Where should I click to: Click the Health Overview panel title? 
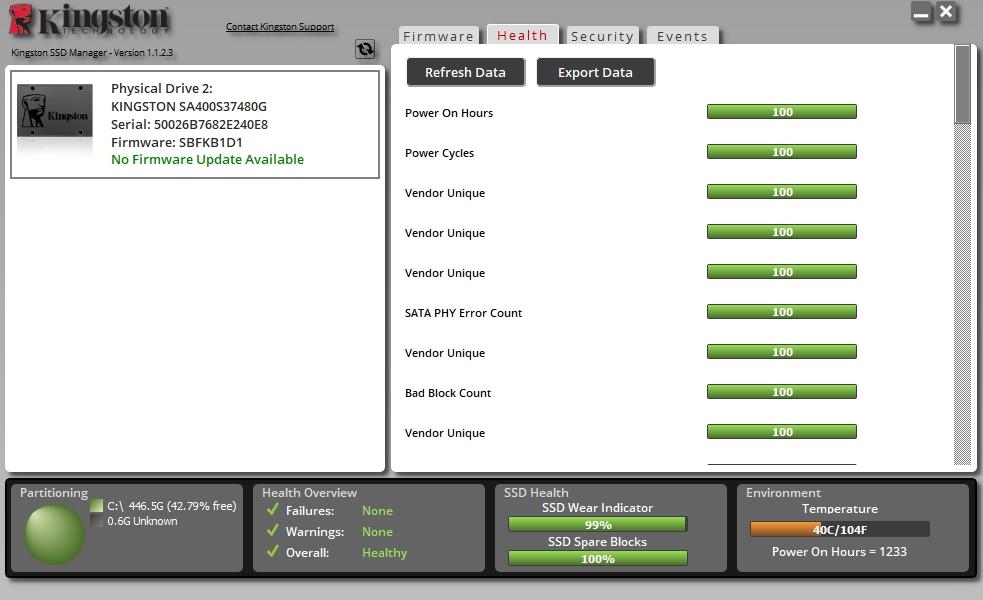coord(309,493)
